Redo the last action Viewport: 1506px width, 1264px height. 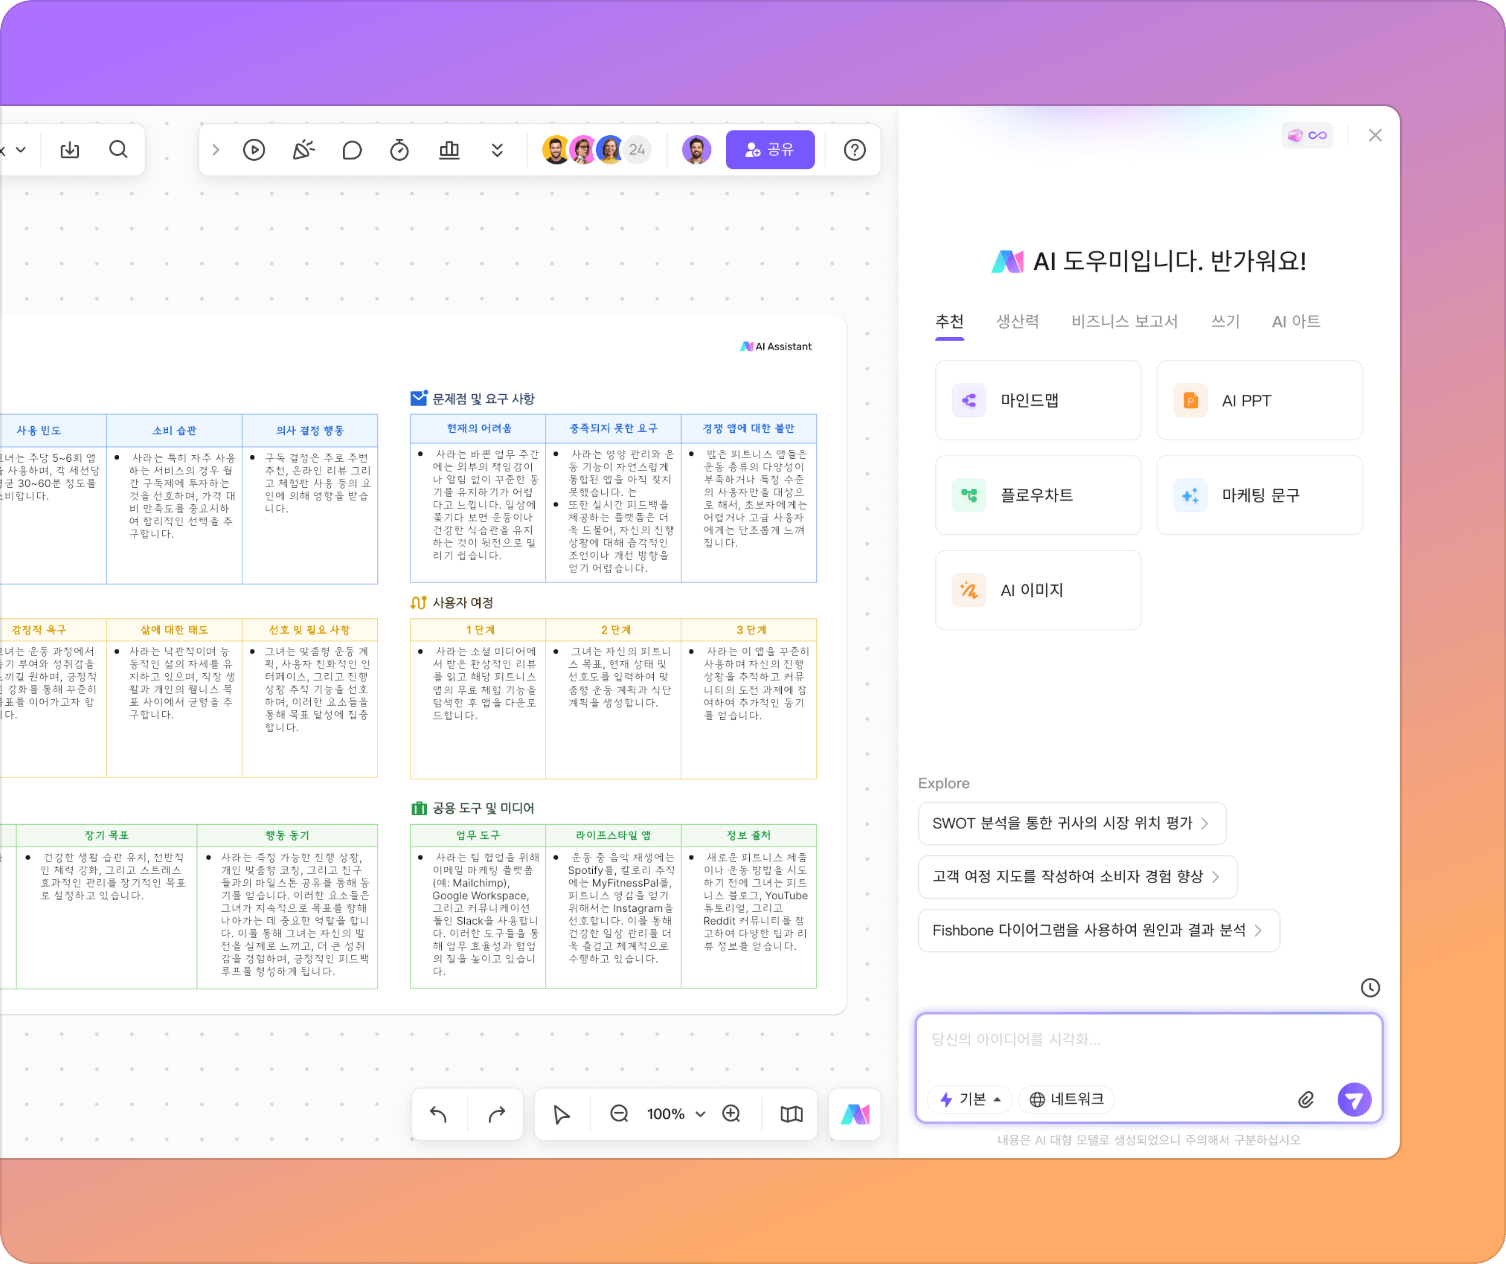point(496,1114)
